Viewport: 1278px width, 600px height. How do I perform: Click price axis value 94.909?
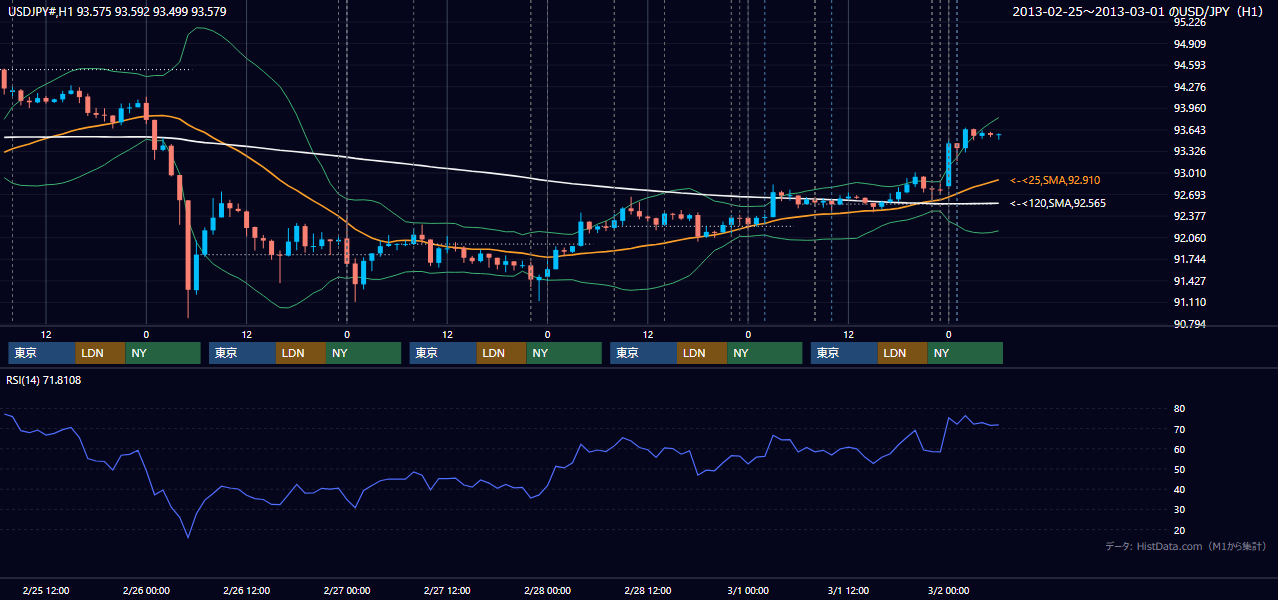[1190, 44]
